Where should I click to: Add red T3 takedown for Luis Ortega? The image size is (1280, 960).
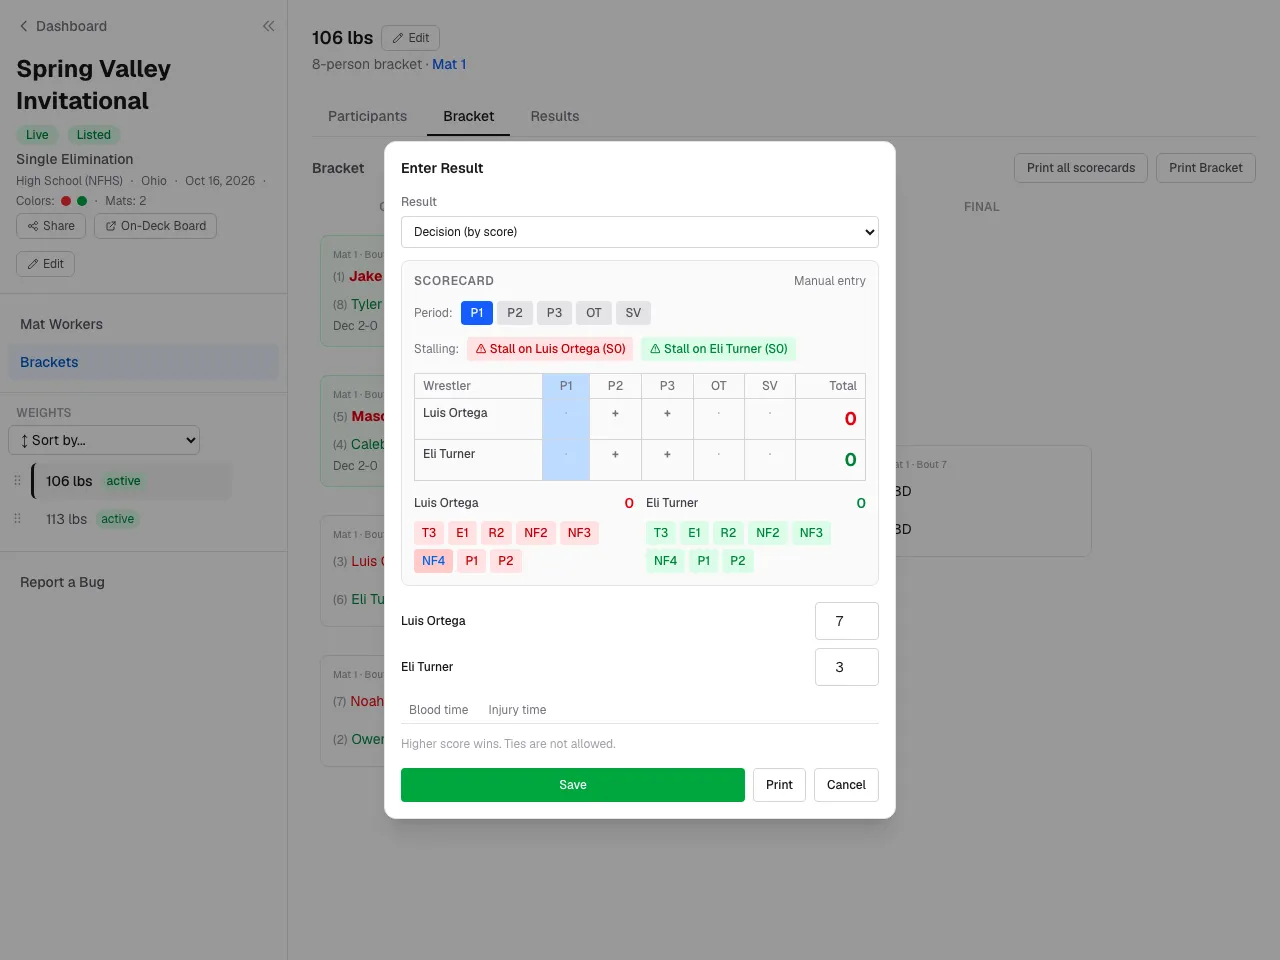429,533
